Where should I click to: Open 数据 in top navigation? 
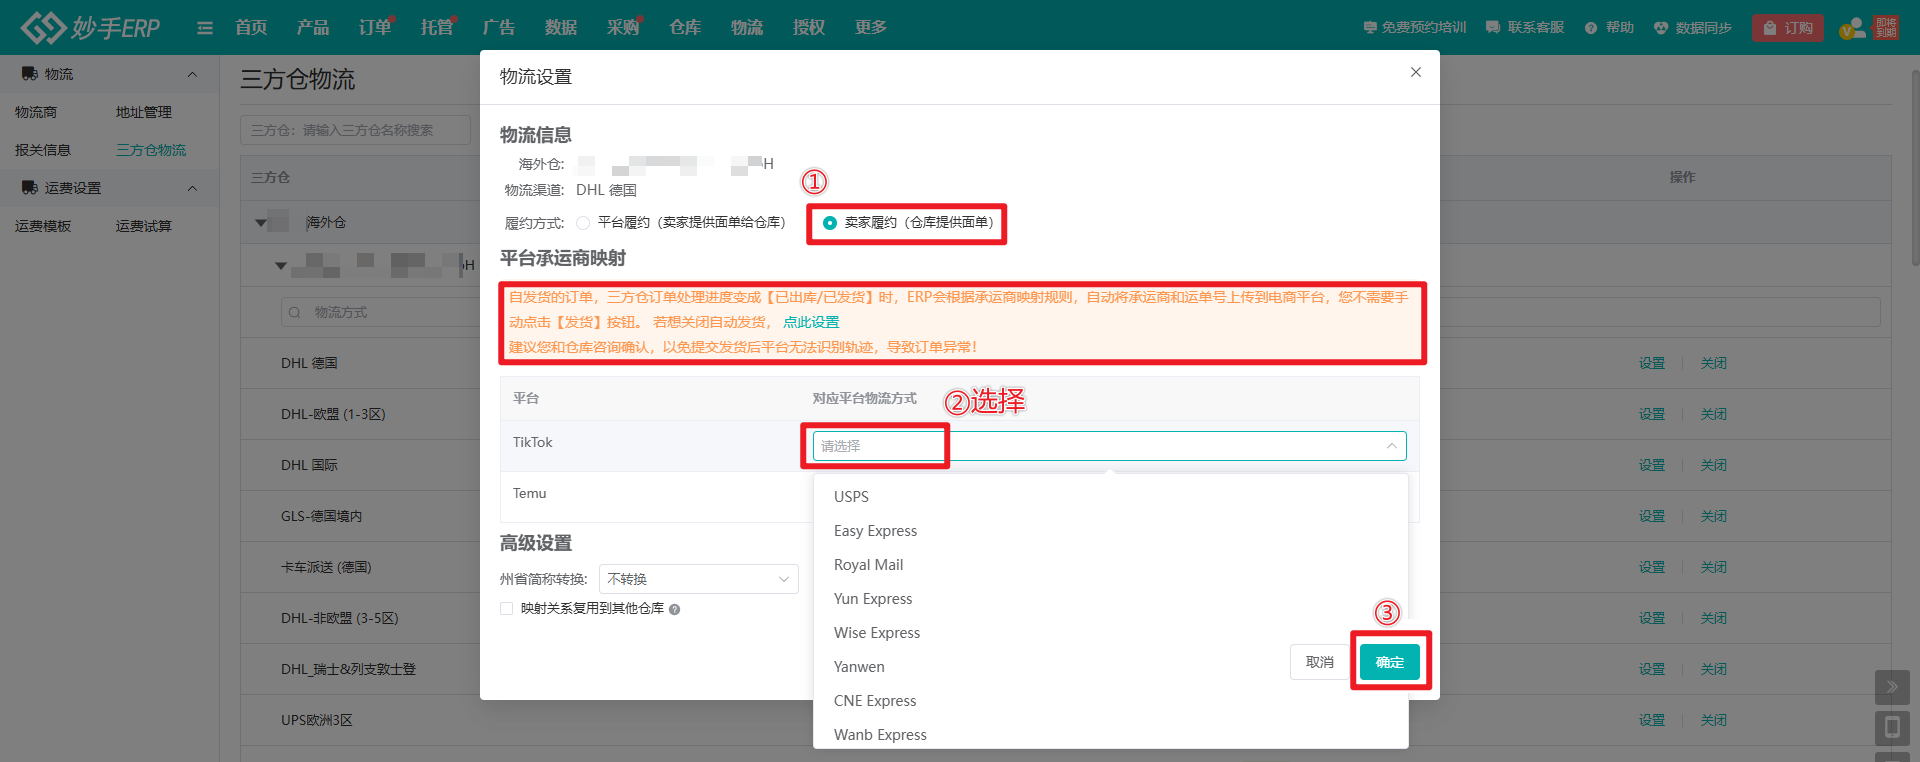561,28
